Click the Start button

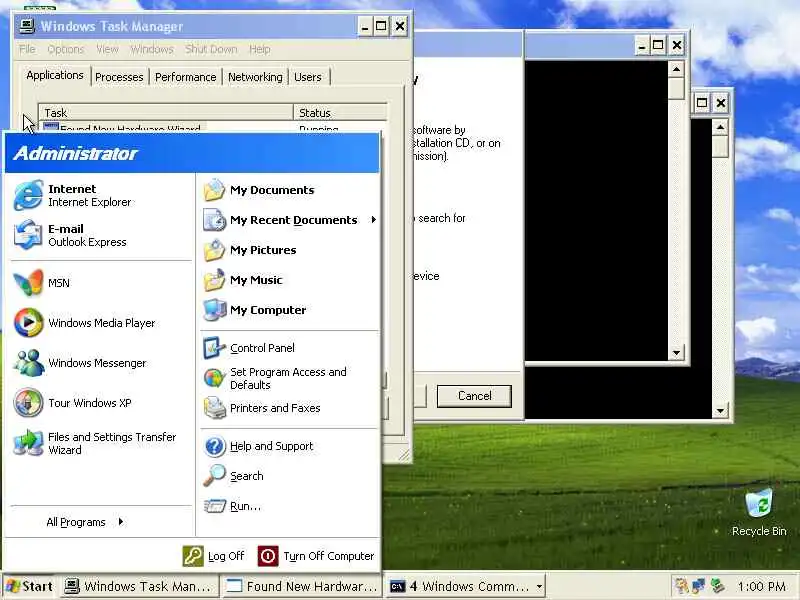click(30, 587)
